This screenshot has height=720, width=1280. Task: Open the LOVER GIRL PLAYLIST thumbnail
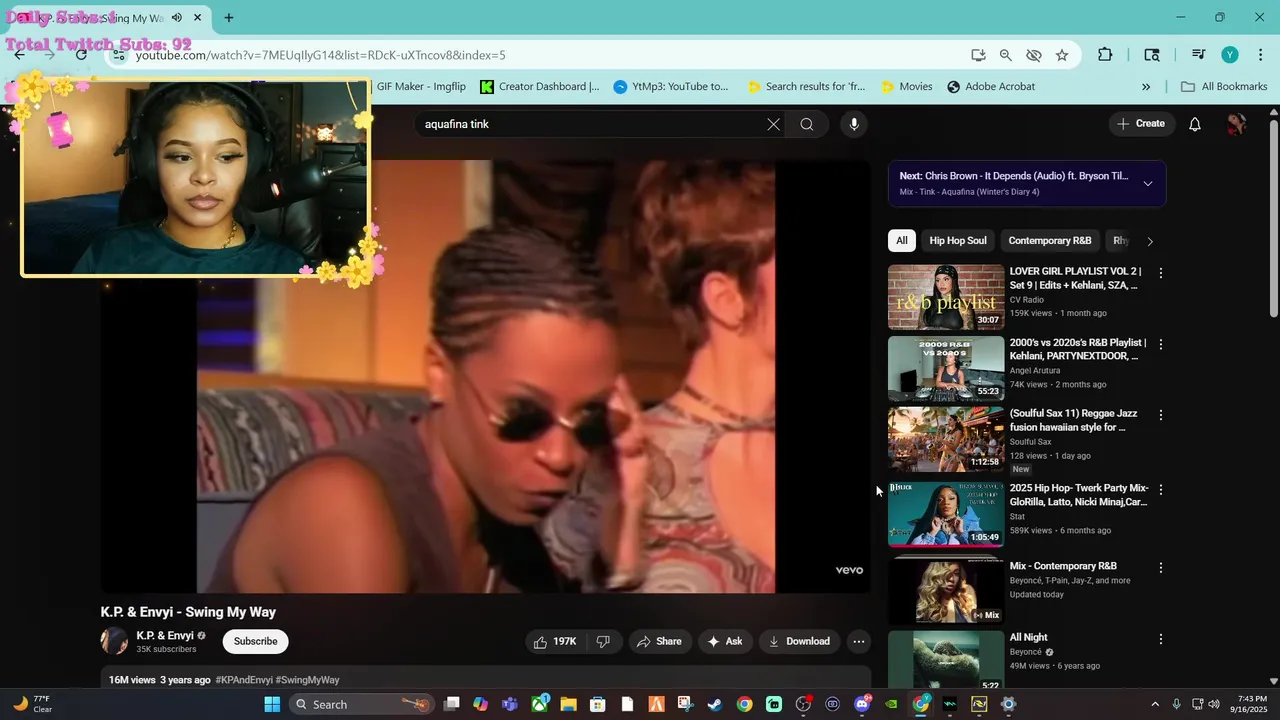click(946, 297)
